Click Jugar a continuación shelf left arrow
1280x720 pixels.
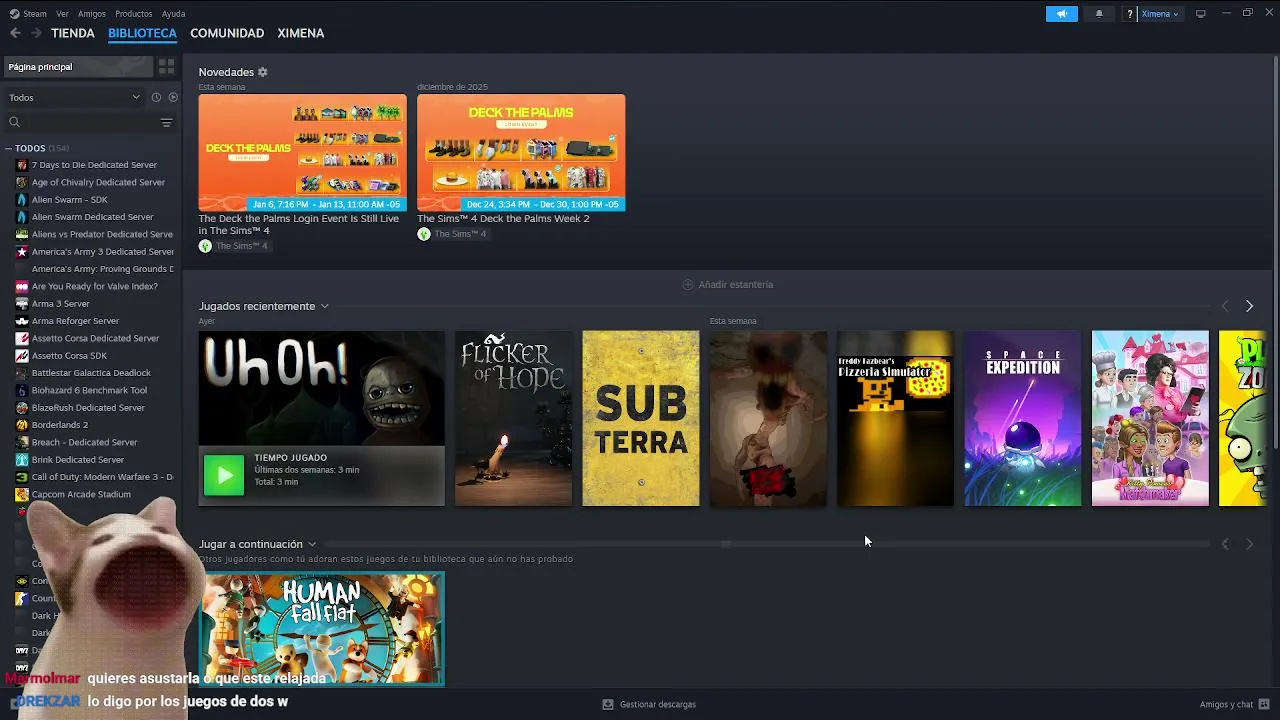(1225, 544)
